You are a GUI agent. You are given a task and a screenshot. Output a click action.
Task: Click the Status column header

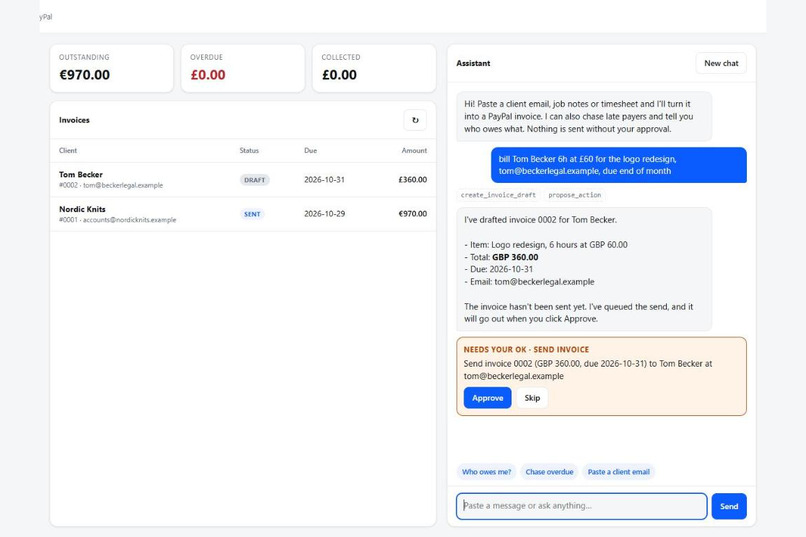(249, 151)
